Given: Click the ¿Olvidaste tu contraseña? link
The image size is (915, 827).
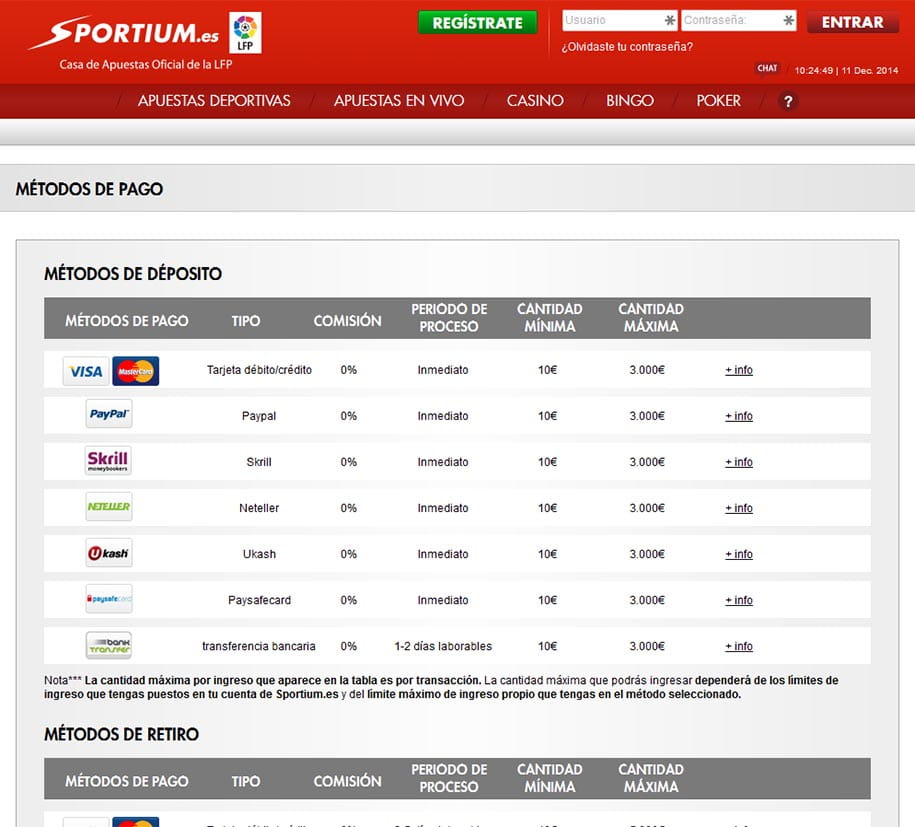Looking at the screenshot, I should click(627, 47).
